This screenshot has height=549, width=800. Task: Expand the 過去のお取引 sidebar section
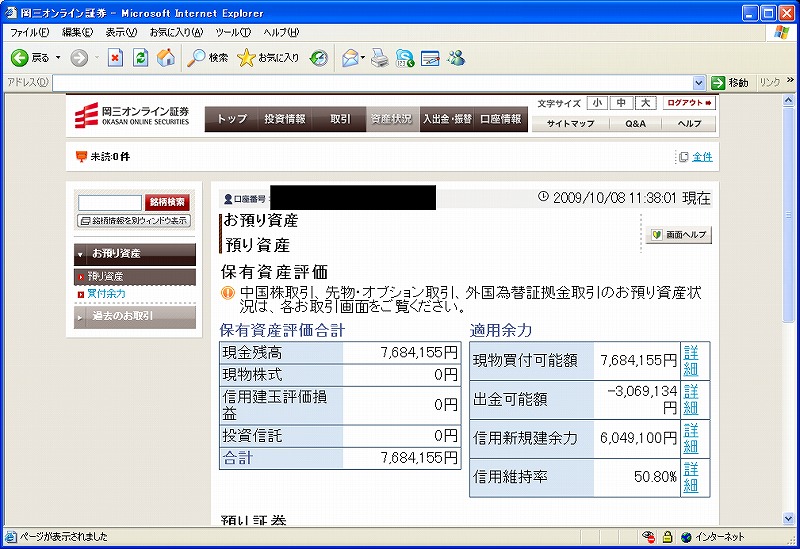pos(135,316)
